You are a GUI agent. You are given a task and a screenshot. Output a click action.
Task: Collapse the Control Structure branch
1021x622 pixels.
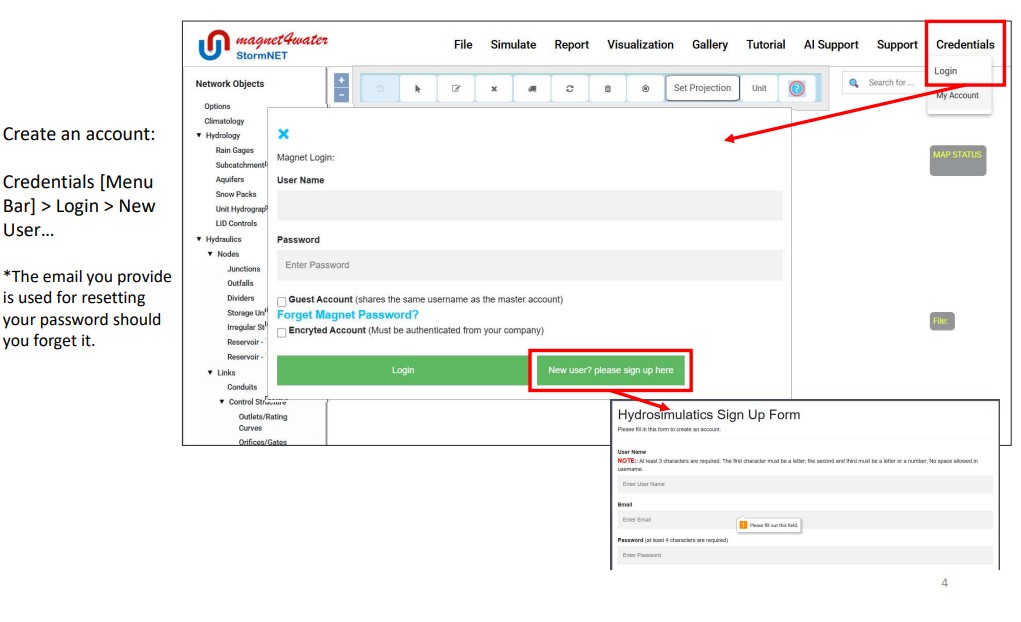pyautogui.click(x=222, y=402)
